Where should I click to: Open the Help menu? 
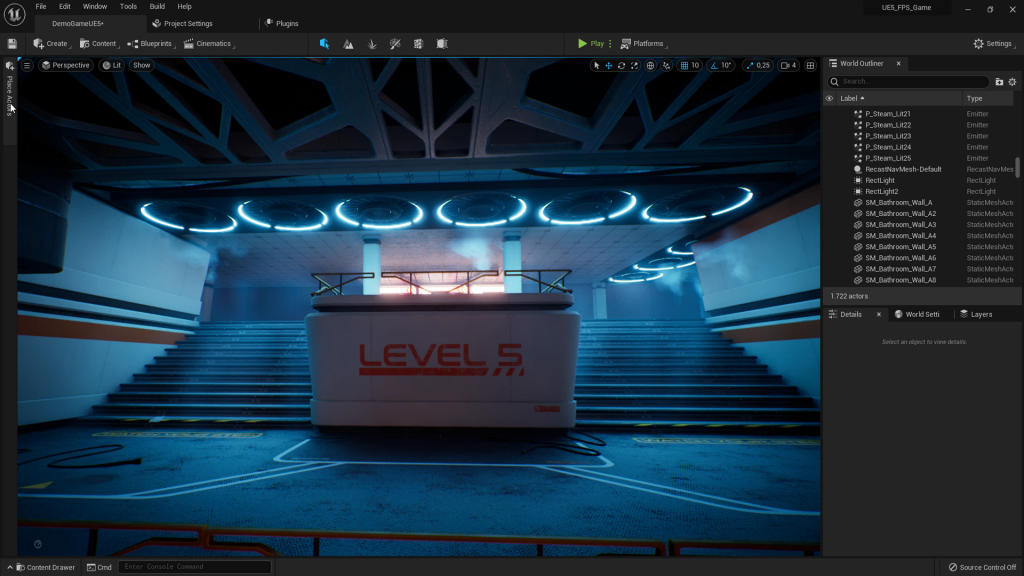[x=184, y=7]
